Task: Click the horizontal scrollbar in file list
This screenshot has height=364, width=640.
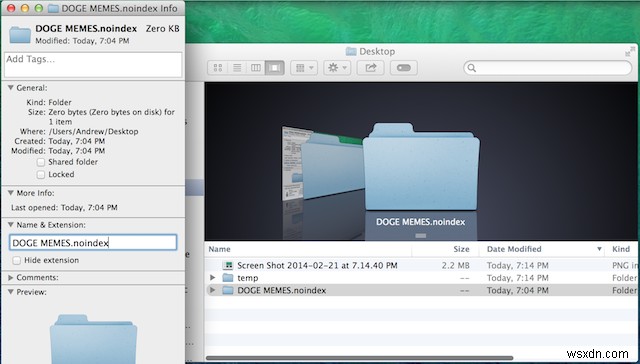Action: (359, 358)
